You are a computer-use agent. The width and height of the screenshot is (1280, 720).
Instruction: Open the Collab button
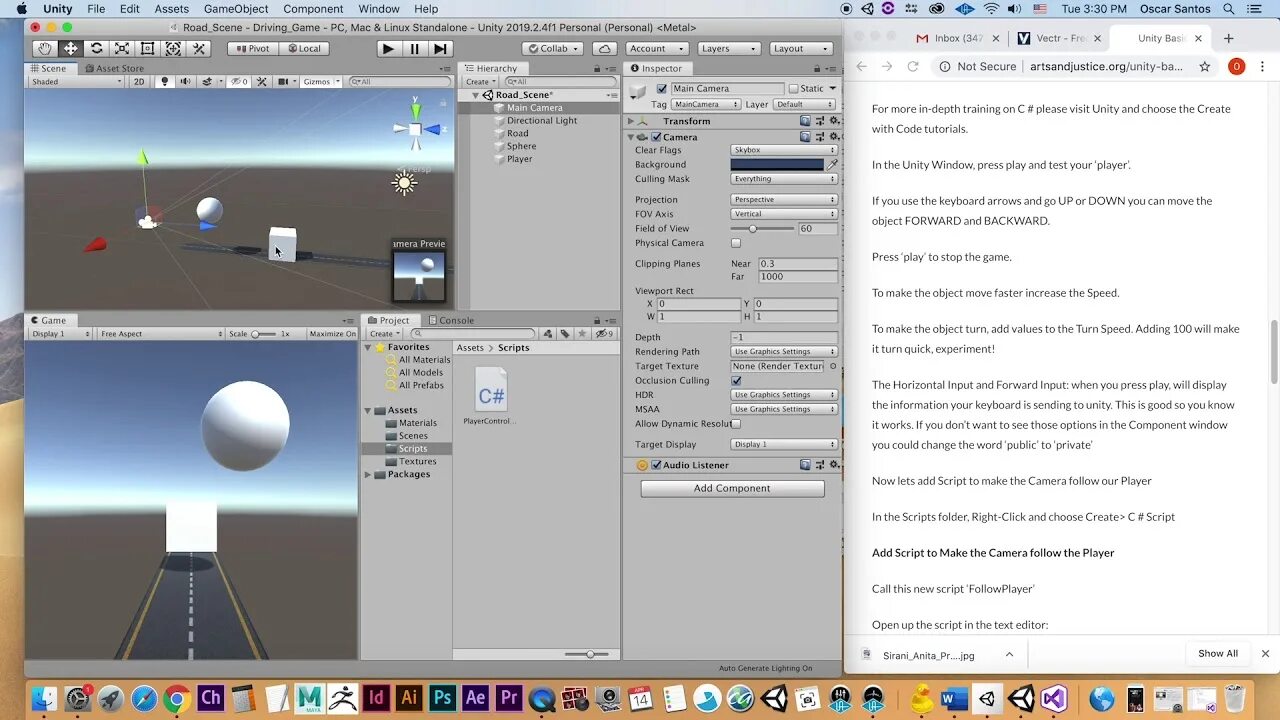pyautogui.click(x=553, y=48)
